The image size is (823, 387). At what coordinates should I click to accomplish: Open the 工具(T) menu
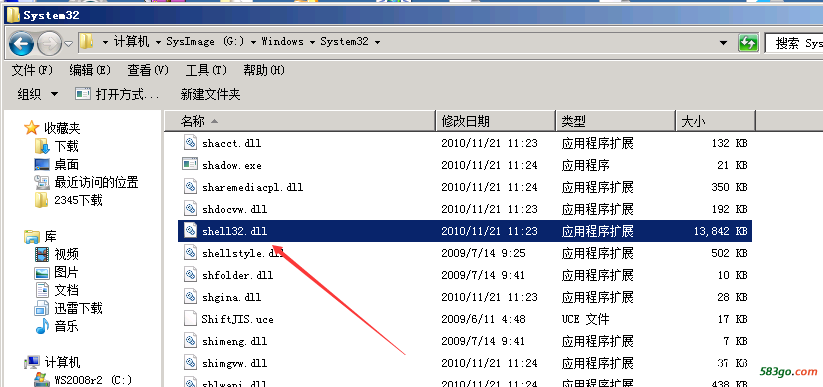pos(206,70)
